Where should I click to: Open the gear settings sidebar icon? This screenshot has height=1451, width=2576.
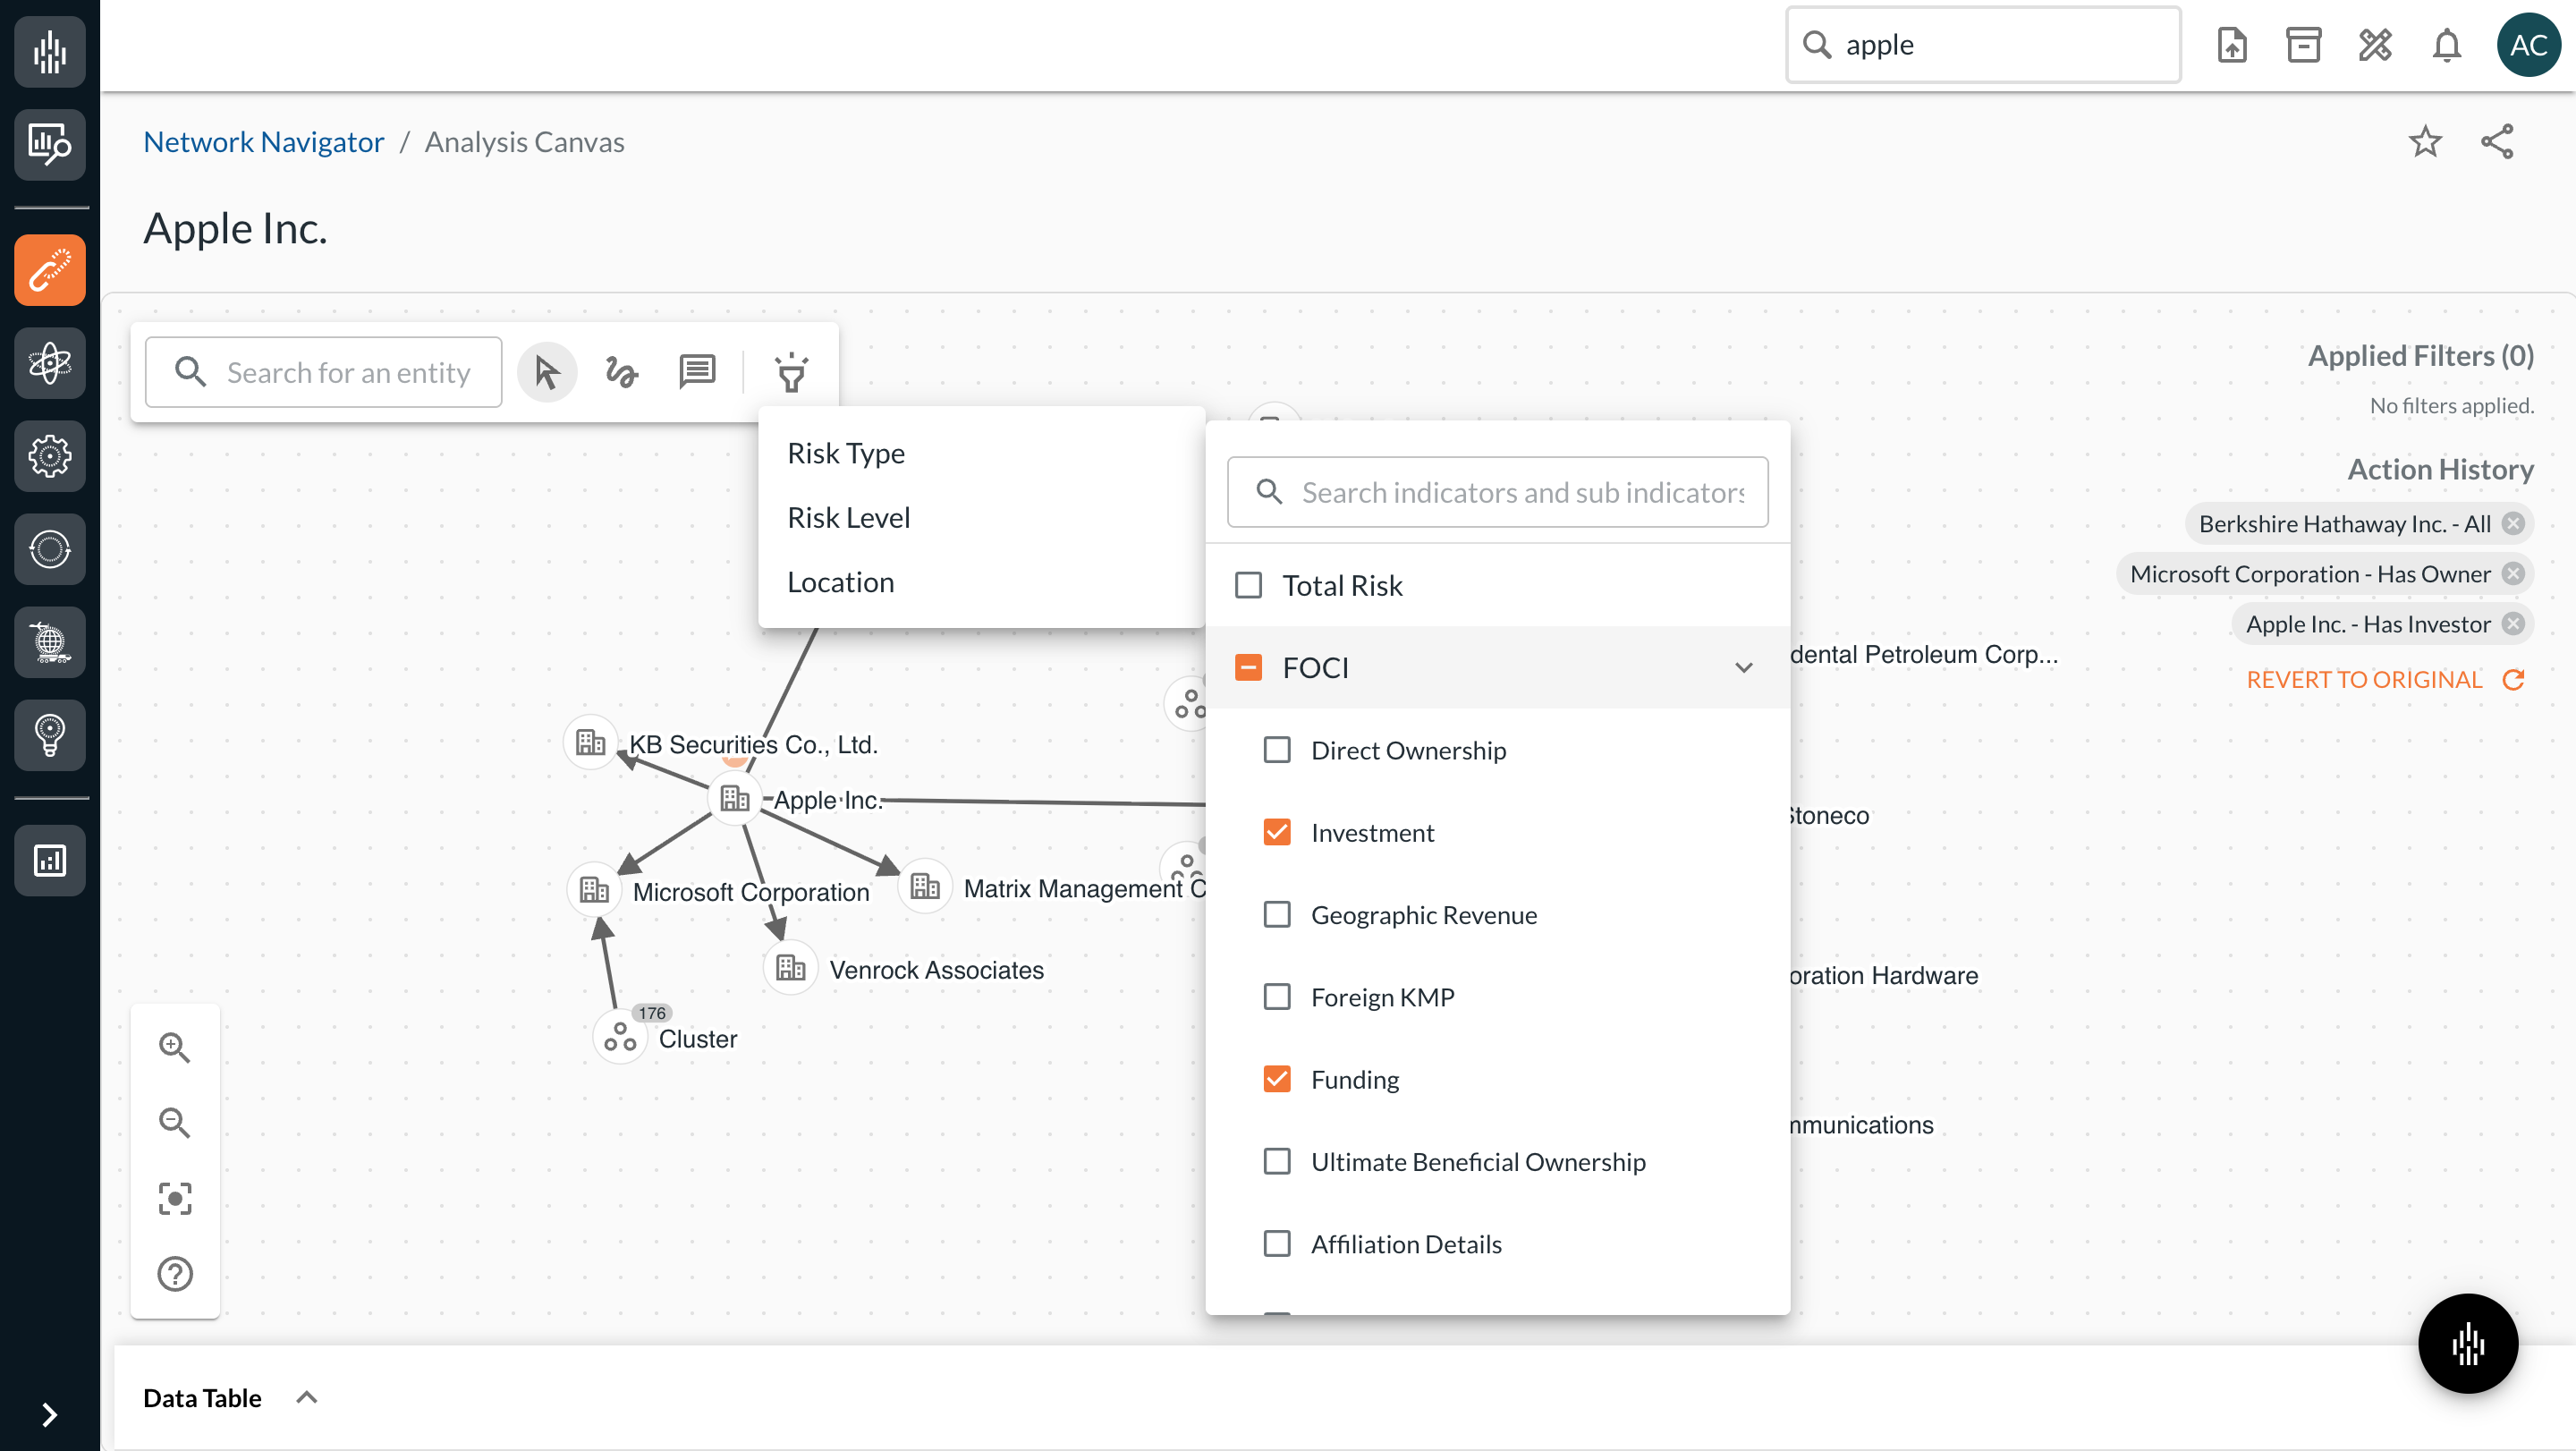pyautogui.click(x=49, y=456)
